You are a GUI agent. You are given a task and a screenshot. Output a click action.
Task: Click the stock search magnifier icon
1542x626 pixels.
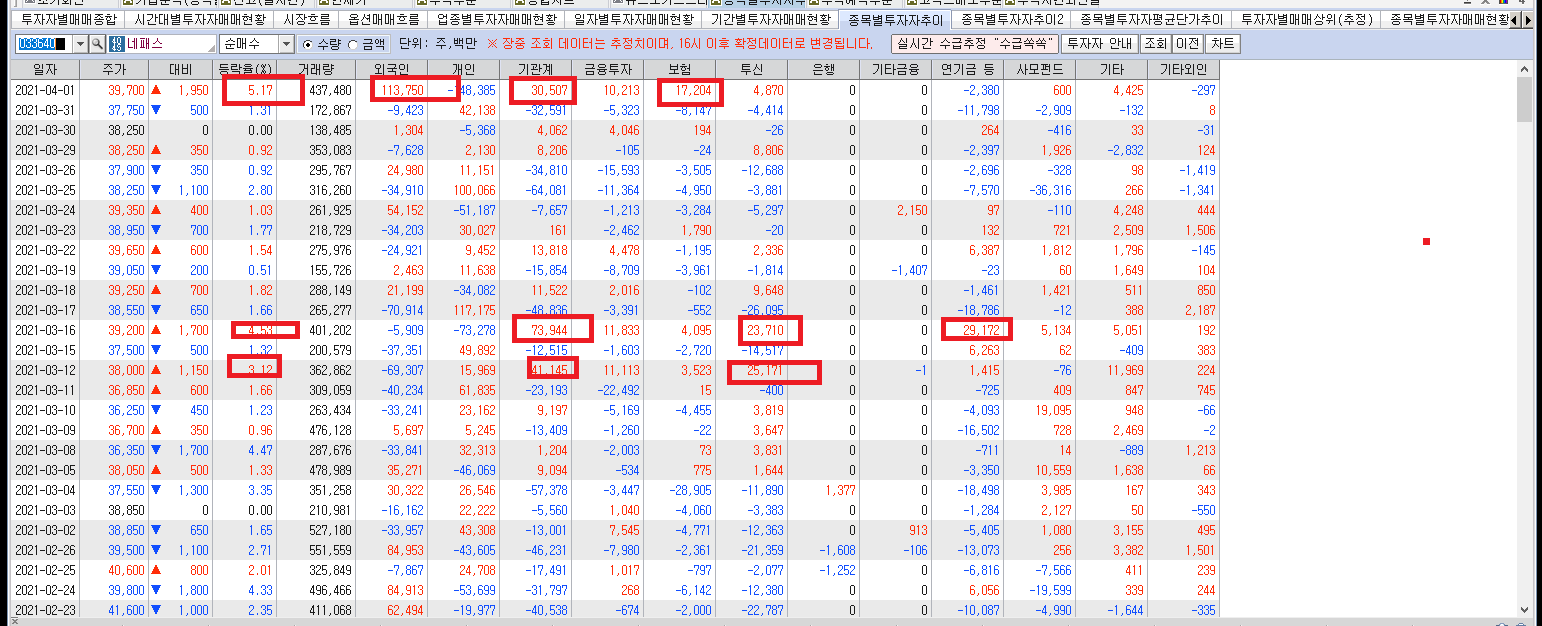coord(97,44)
